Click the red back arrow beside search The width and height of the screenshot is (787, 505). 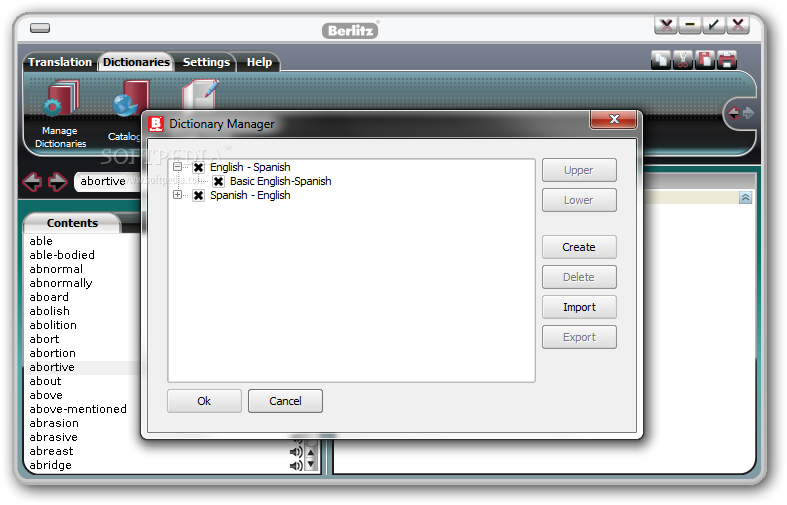click(x=32, y=181)
